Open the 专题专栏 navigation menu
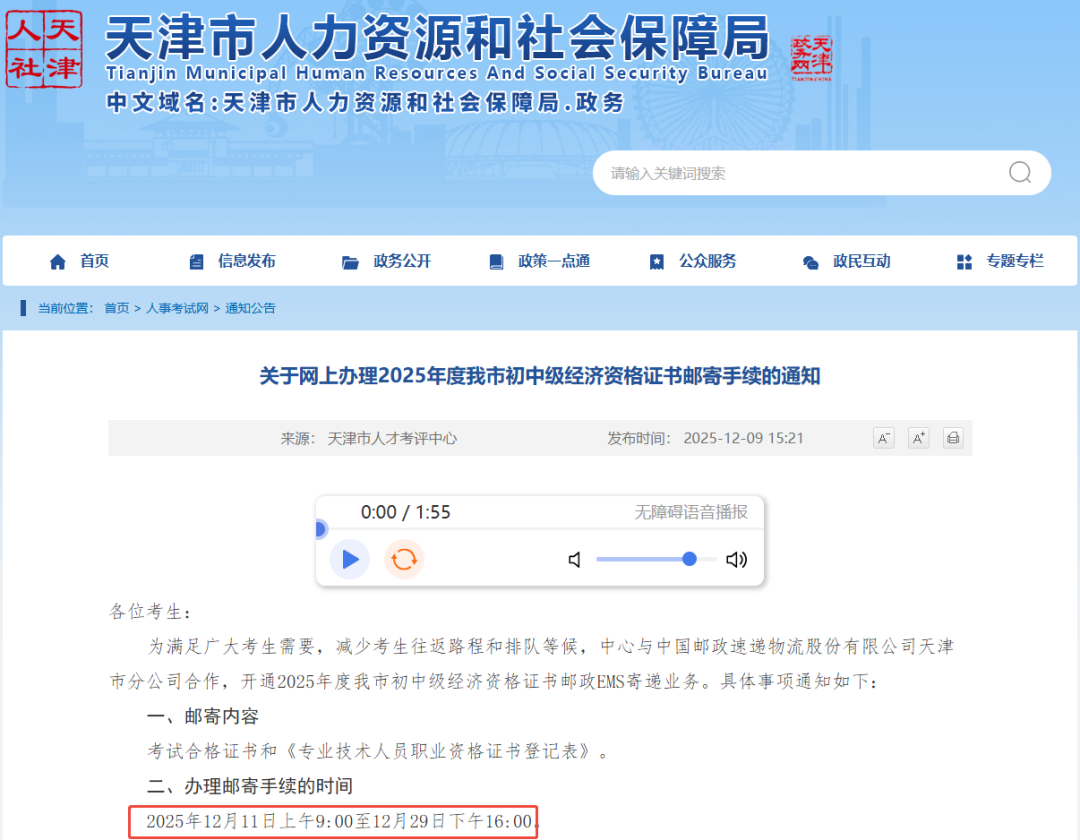Image resolution: width=1080 pixels, height=840 pixels. pyautogui.click(x=1000, y=261)
